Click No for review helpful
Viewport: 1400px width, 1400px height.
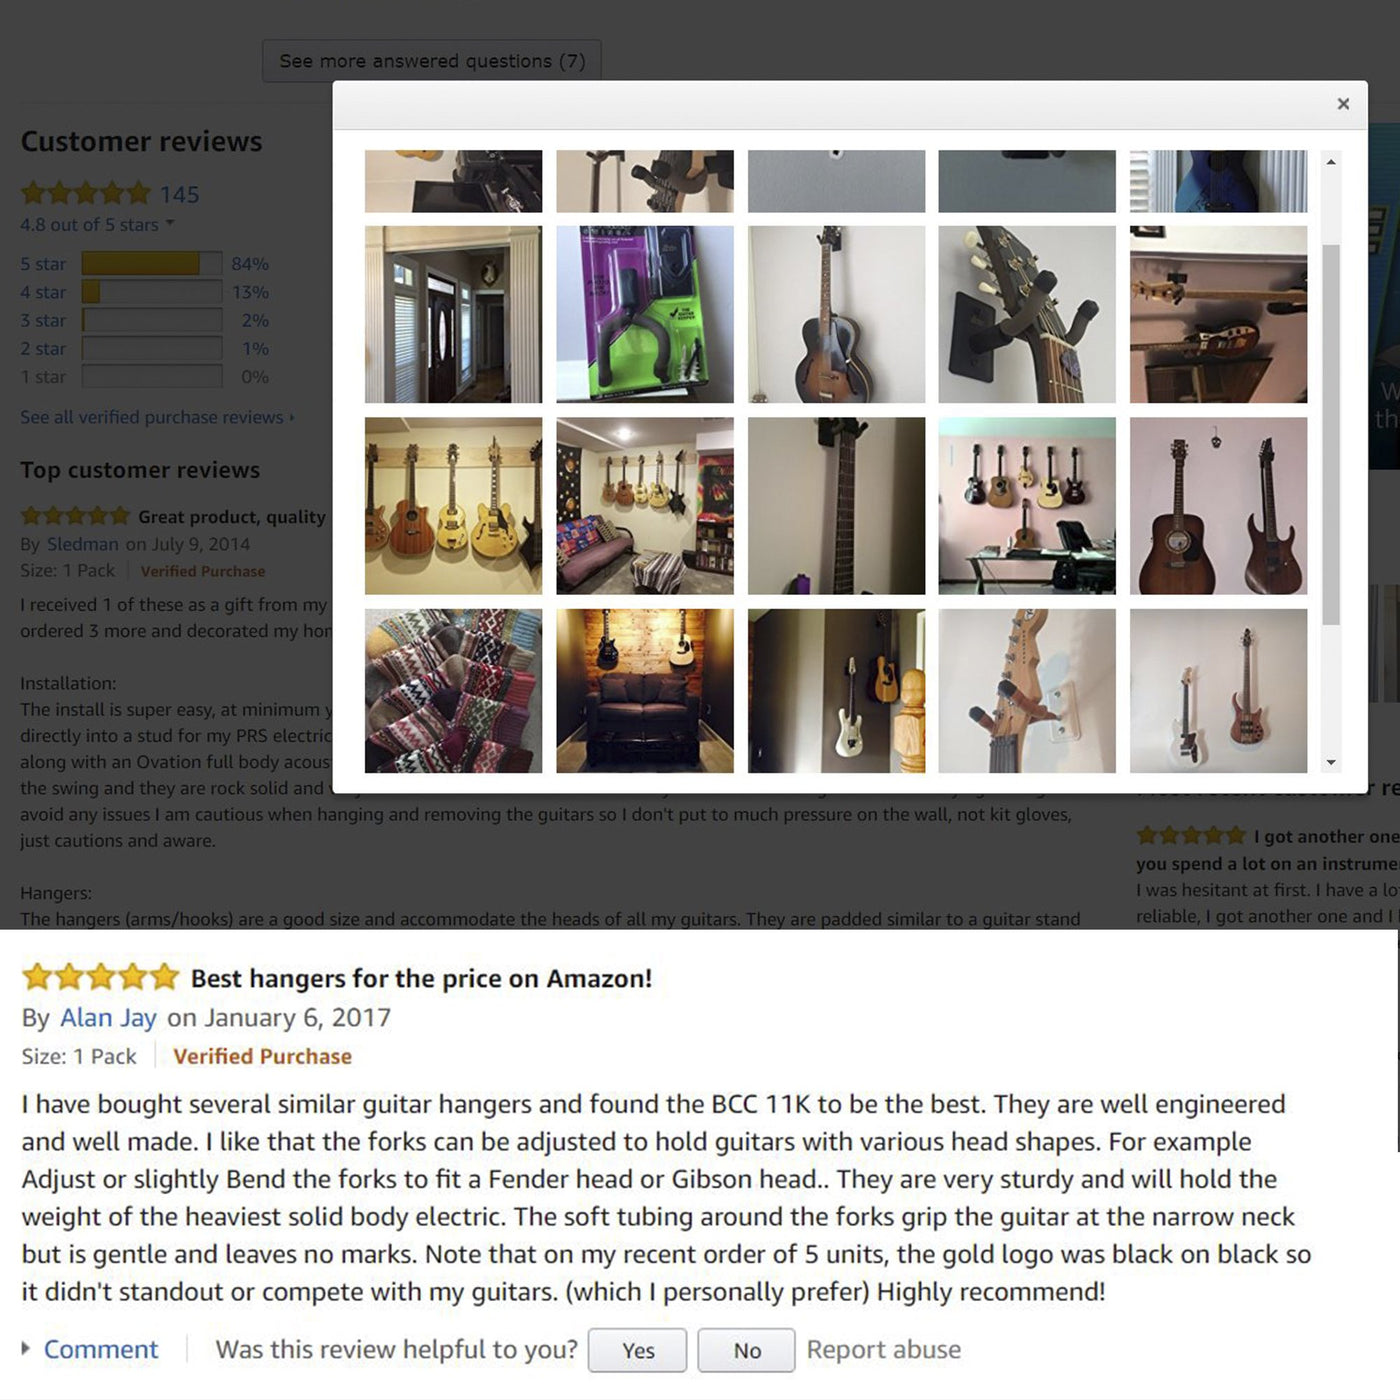(747, 1351)
